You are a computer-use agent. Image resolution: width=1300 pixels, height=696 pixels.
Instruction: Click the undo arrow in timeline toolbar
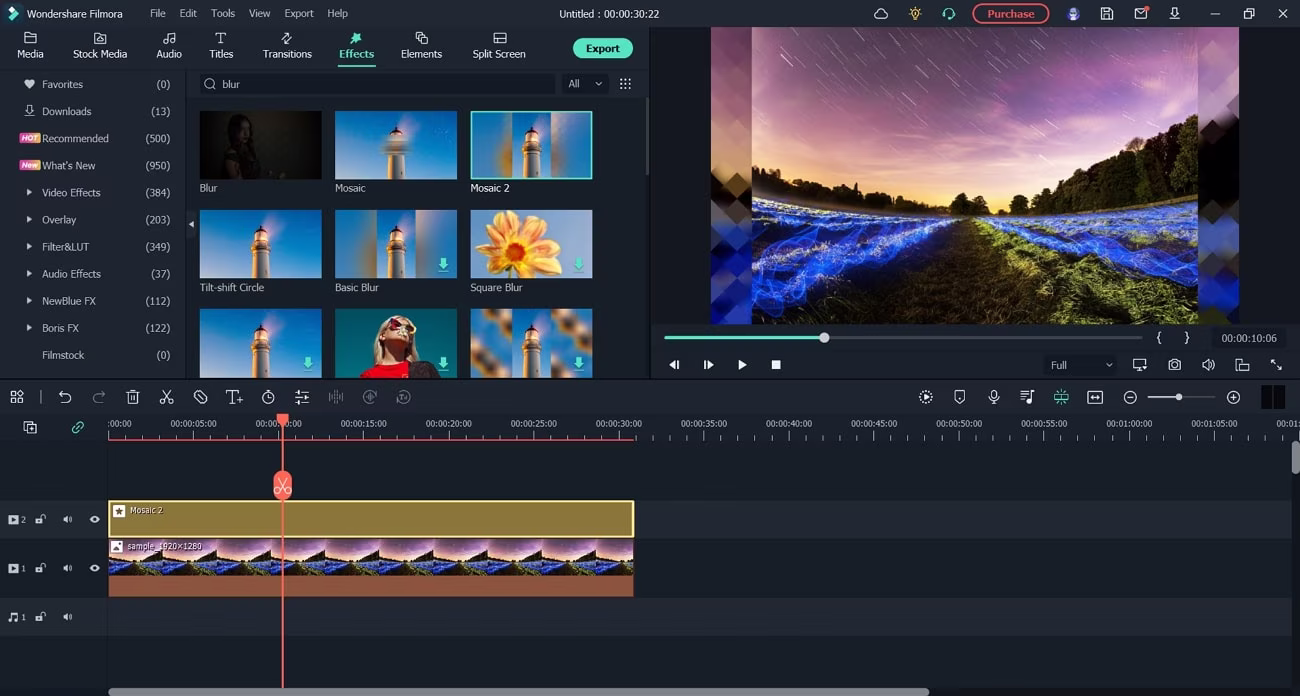(65, 397)
